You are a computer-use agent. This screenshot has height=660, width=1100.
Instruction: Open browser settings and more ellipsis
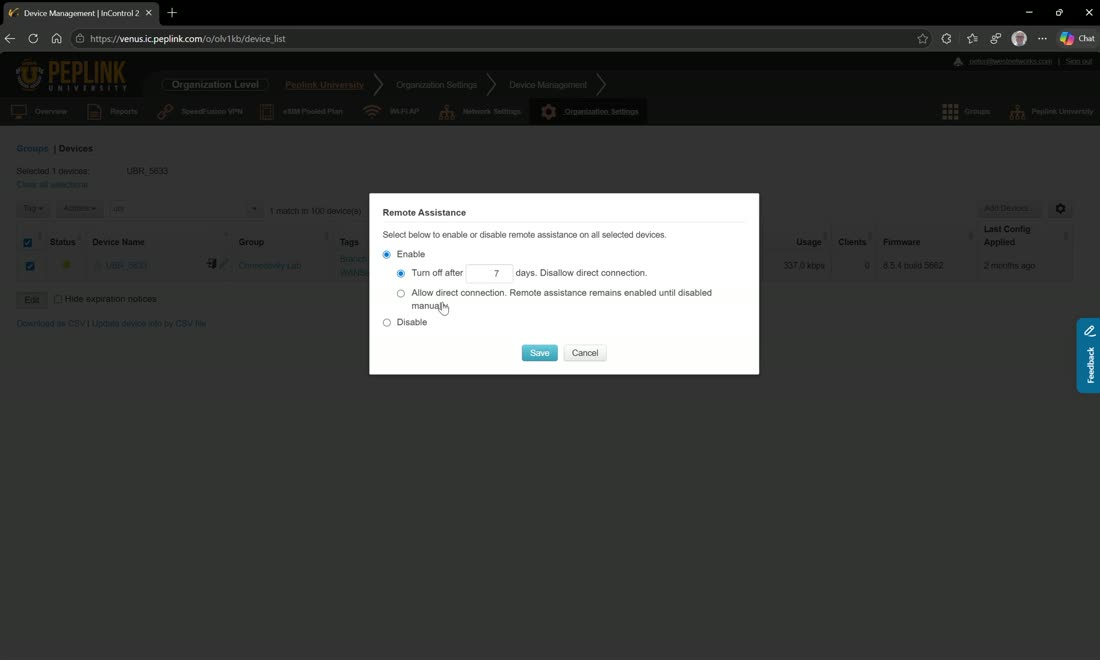[1042, 39]
